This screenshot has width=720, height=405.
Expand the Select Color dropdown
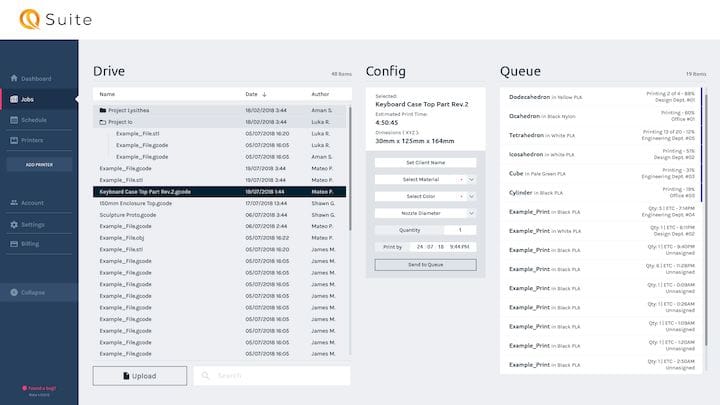click(471, 196)
